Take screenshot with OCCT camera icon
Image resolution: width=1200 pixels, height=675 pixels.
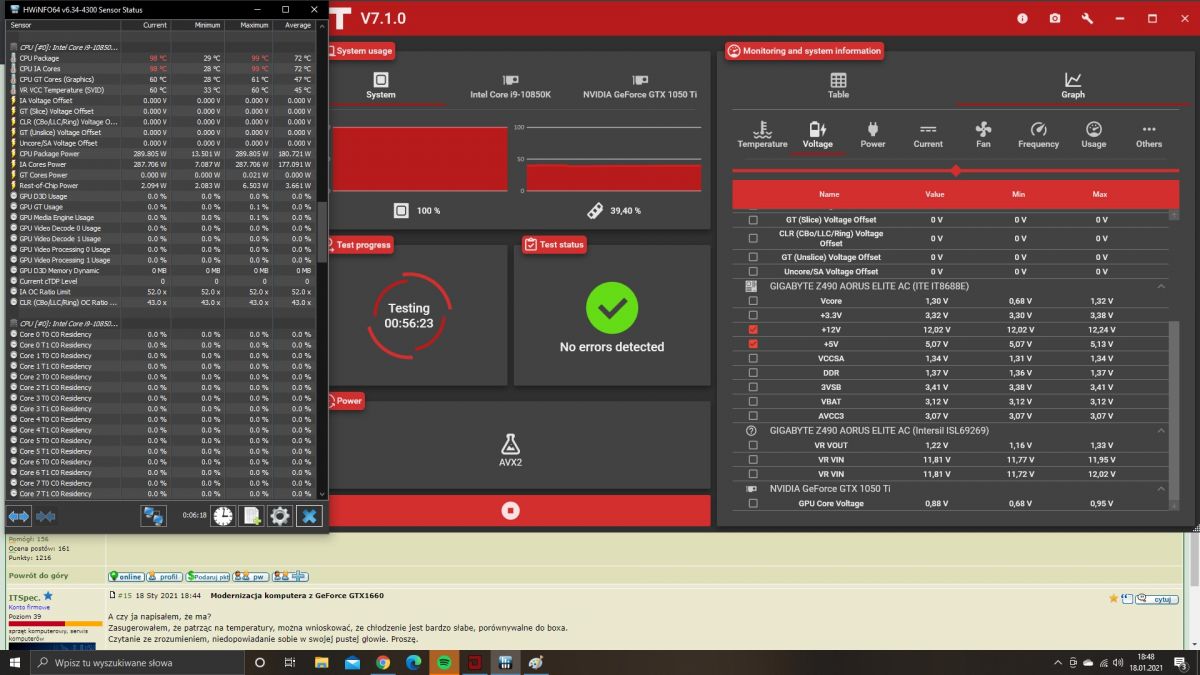point(1055,18)
